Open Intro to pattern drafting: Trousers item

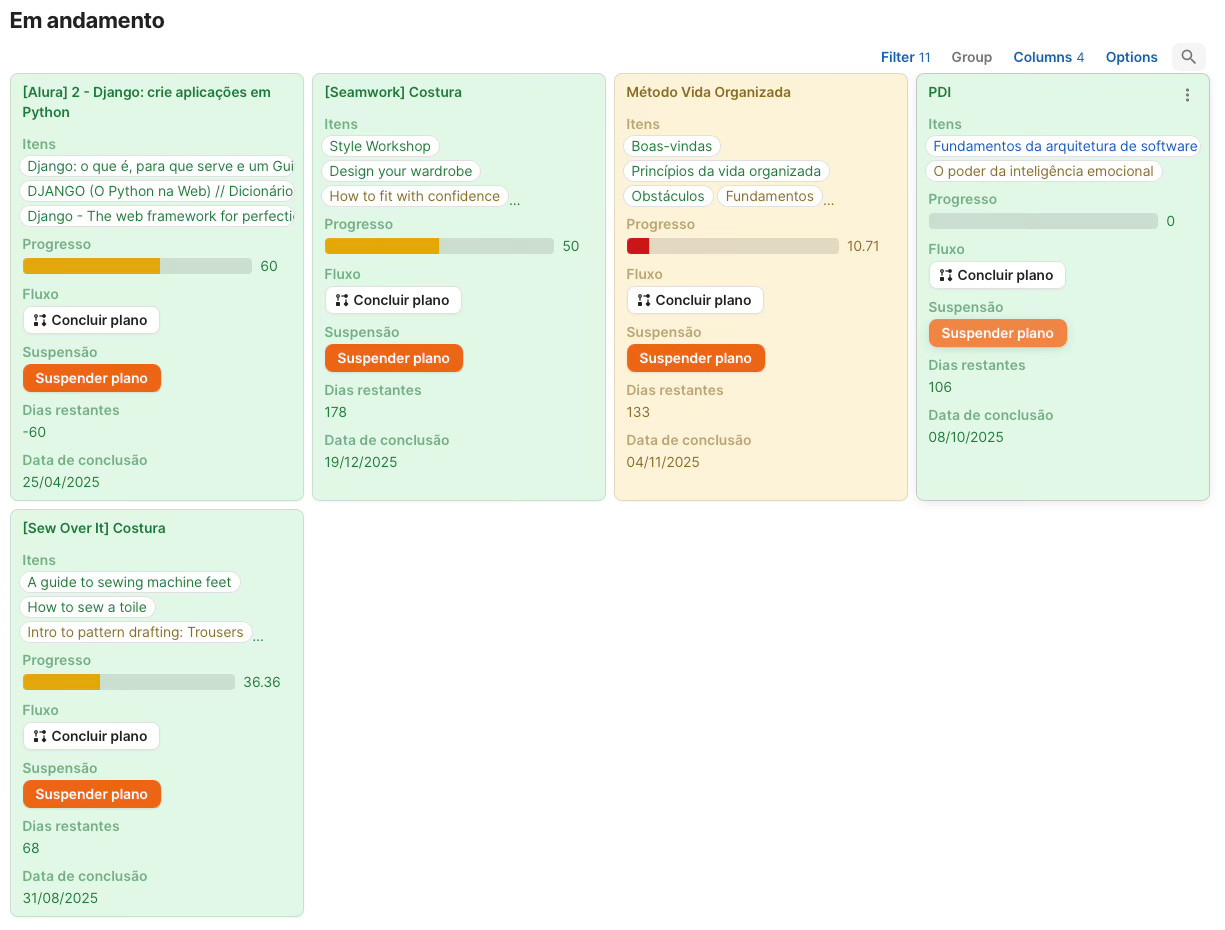[136, 632]
